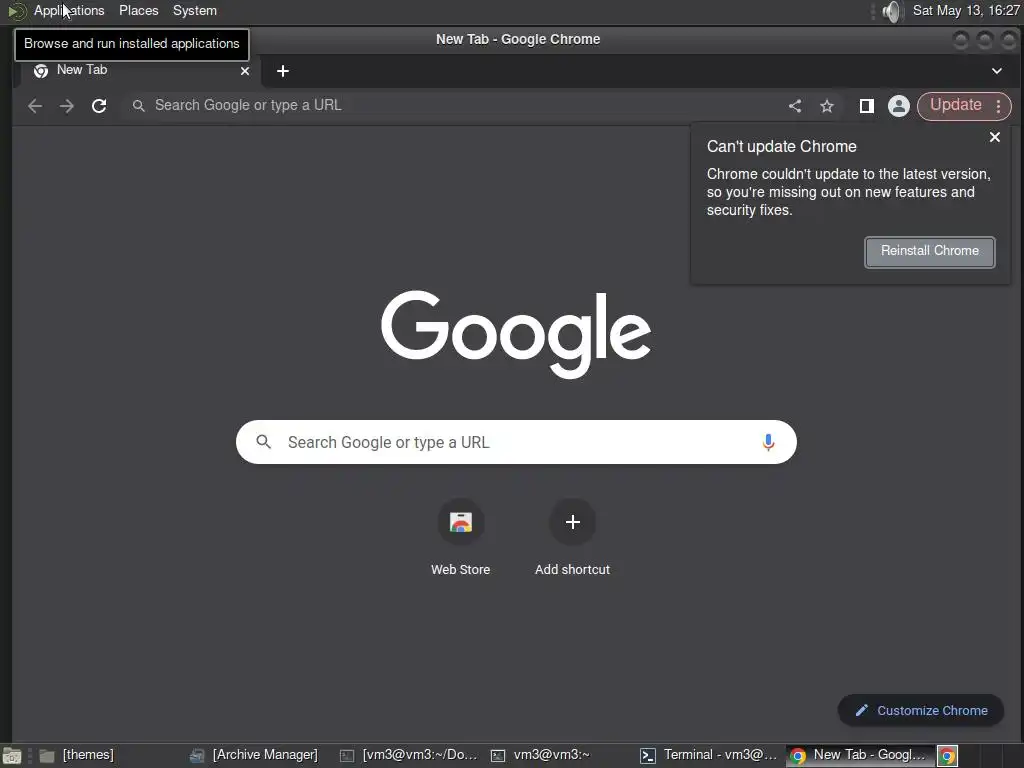
Task: Click the volume speaker icon
Action: [891, 11]
